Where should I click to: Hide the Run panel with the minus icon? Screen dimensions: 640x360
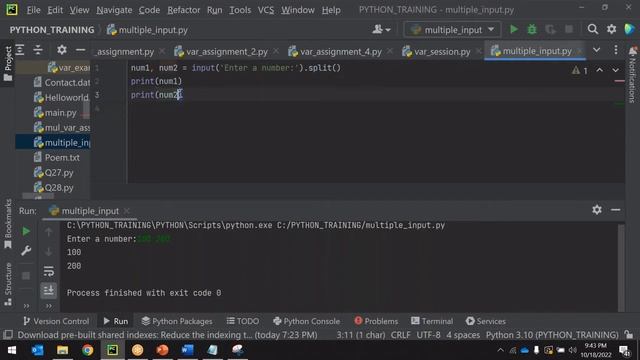click(616, 210)
